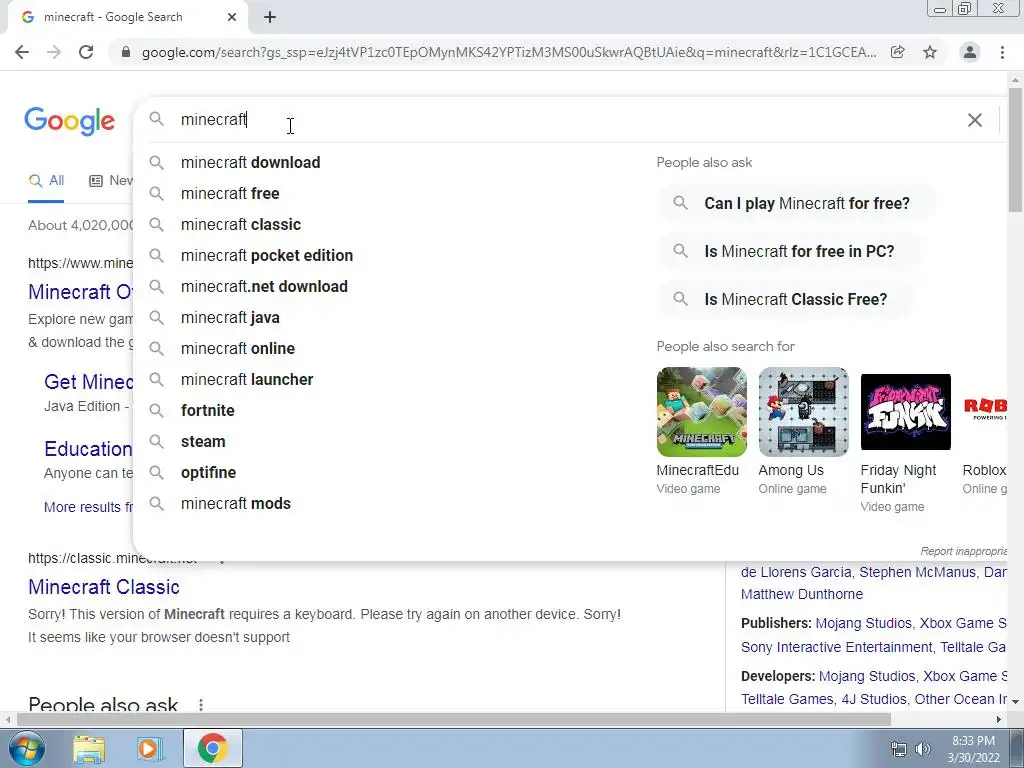Choose the minecraft pocket edition suggestion
Viewport: 1024px width, 768px height.
click(x=267, y=255)
